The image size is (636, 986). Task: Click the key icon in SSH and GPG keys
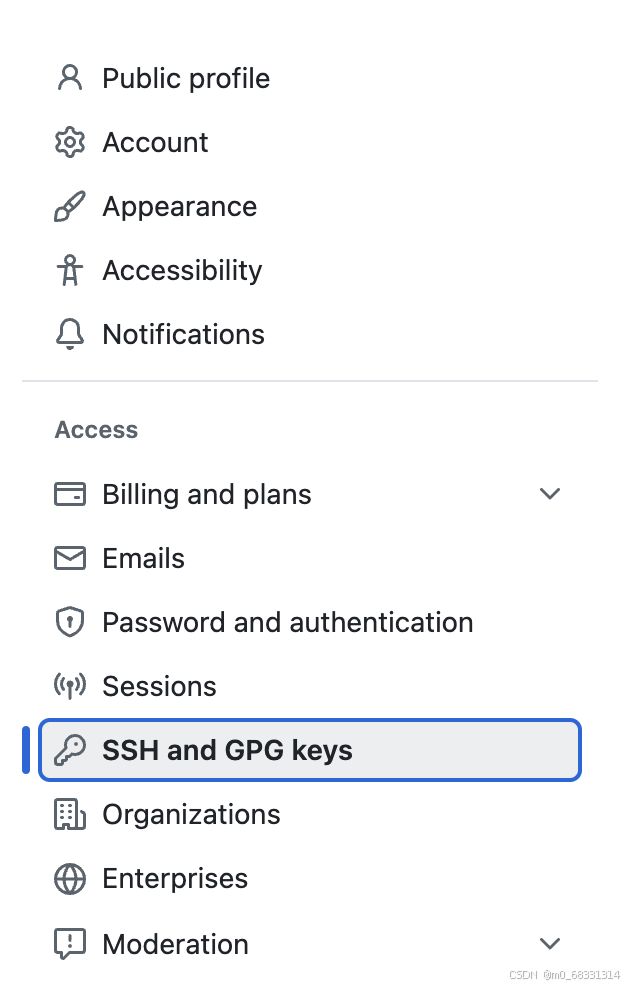tap(70, 750)
